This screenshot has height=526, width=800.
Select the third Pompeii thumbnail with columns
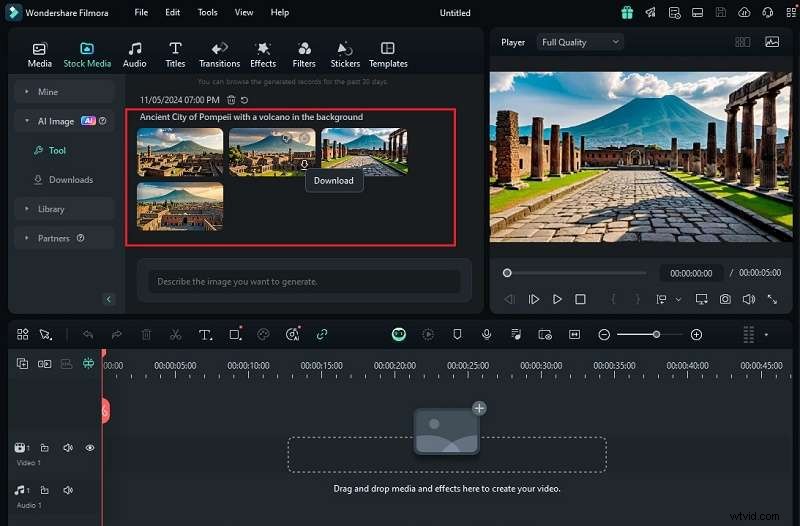point(364,152)
